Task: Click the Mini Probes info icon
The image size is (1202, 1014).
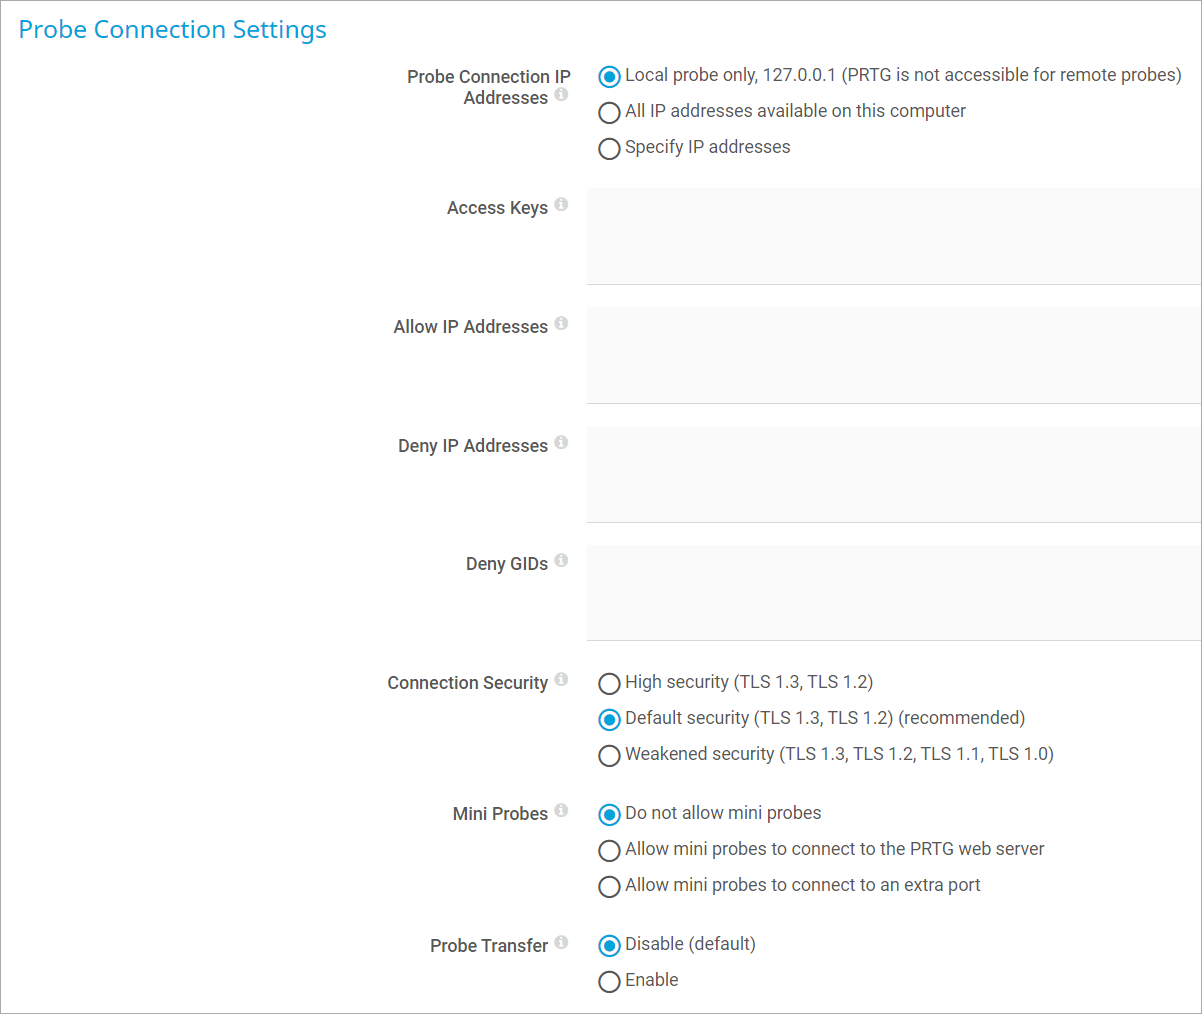Action: pyautogui.click(x=561, y=811)
